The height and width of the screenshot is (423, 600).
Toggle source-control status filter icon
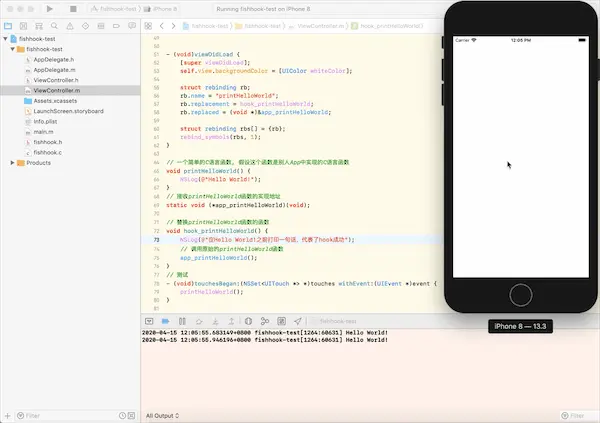[x=131, y=416]
